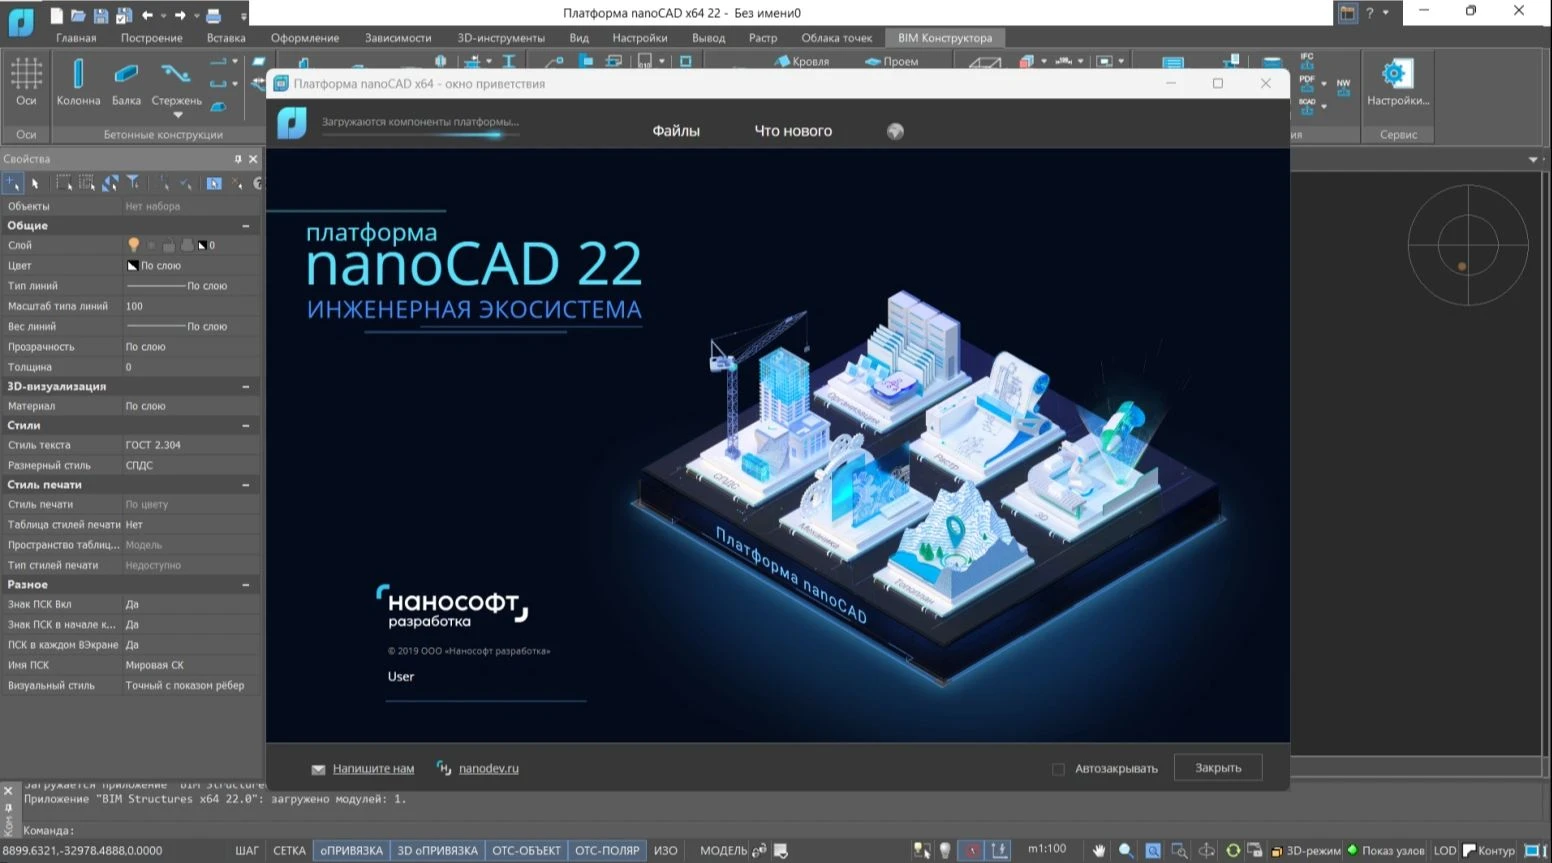Click the Оси grid axes tool

(26, 81)
